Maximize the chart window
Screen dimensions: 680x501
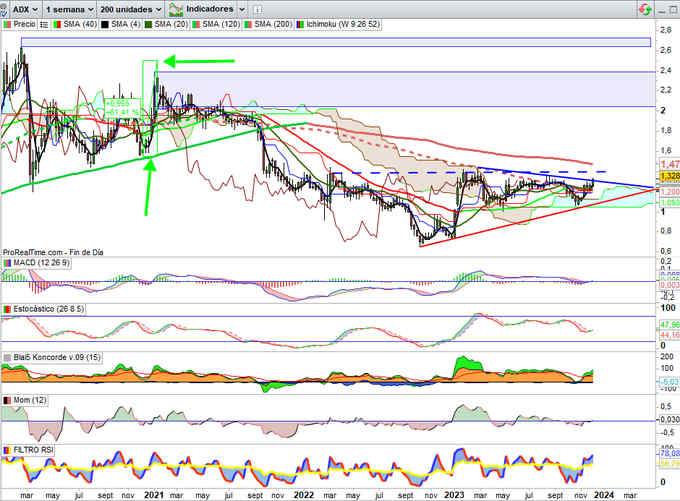click(674, 10)
